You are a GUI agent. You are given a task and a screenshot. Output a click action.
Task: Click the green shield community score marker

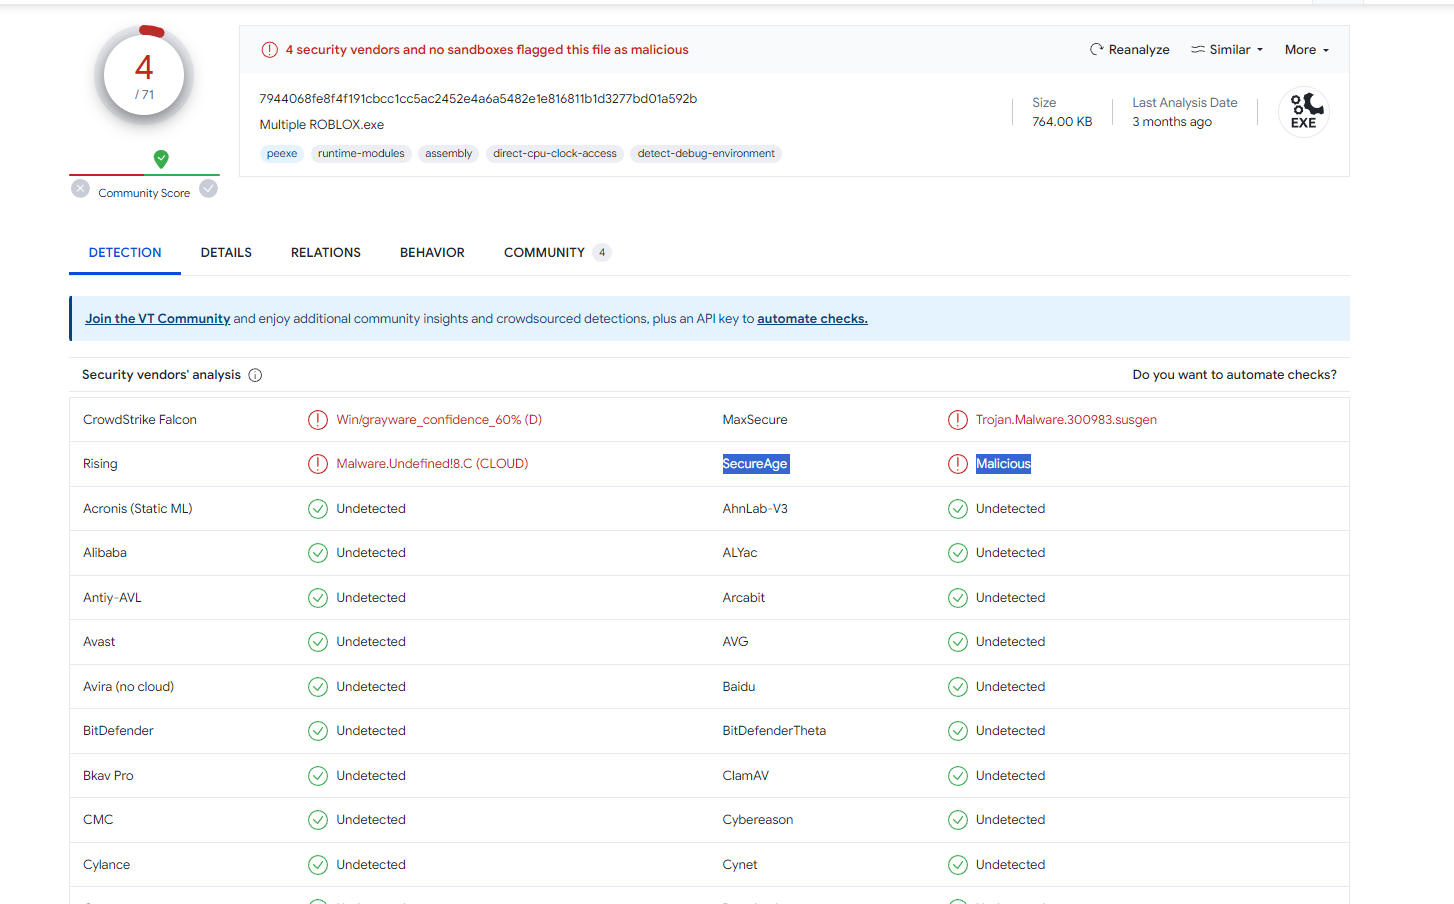point(161,158)
